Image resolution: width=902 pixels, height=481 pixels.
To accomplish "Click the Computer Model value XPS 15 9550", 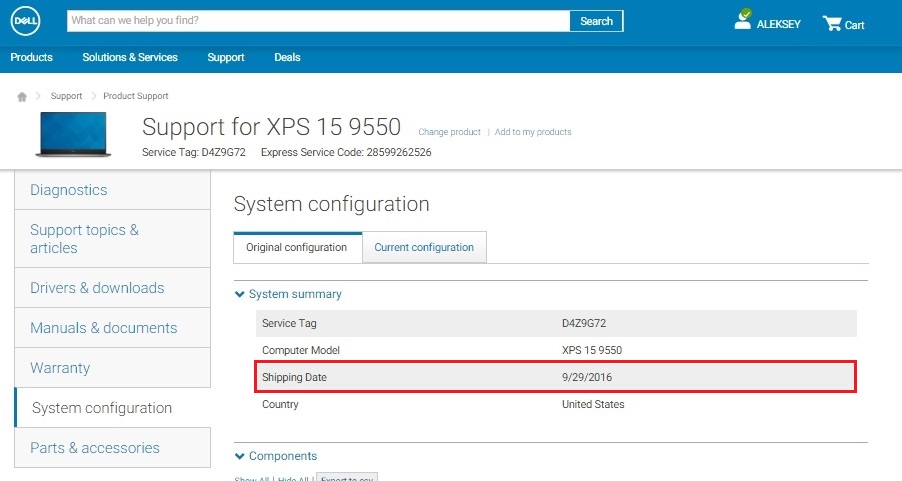I will click(592, 350).
